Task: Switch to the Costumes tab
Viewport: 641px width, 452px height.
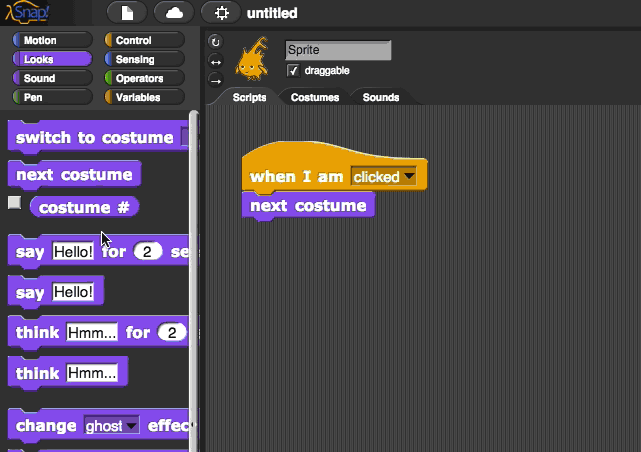Action: pos(314,97)
